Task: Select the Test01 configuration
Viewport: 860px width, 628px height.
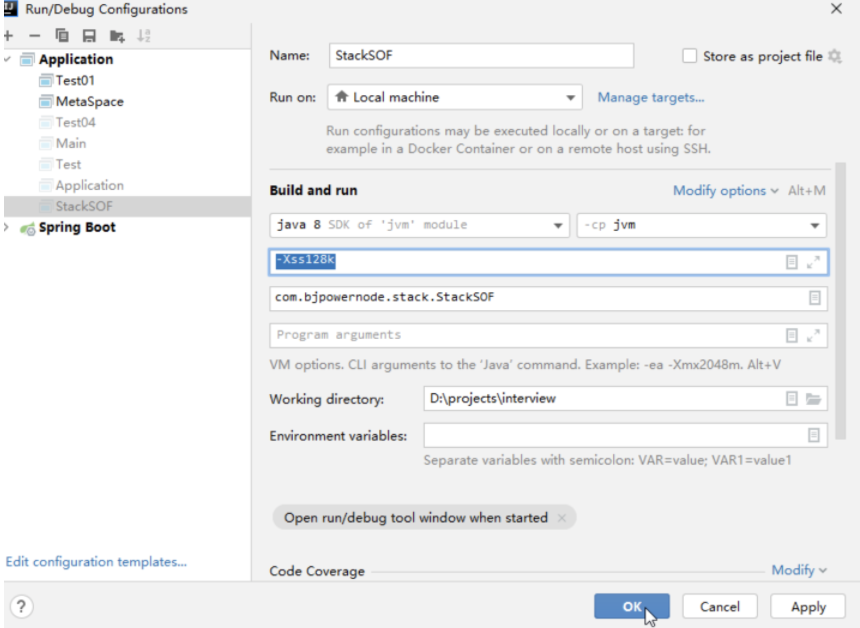Action: (75, 81)
